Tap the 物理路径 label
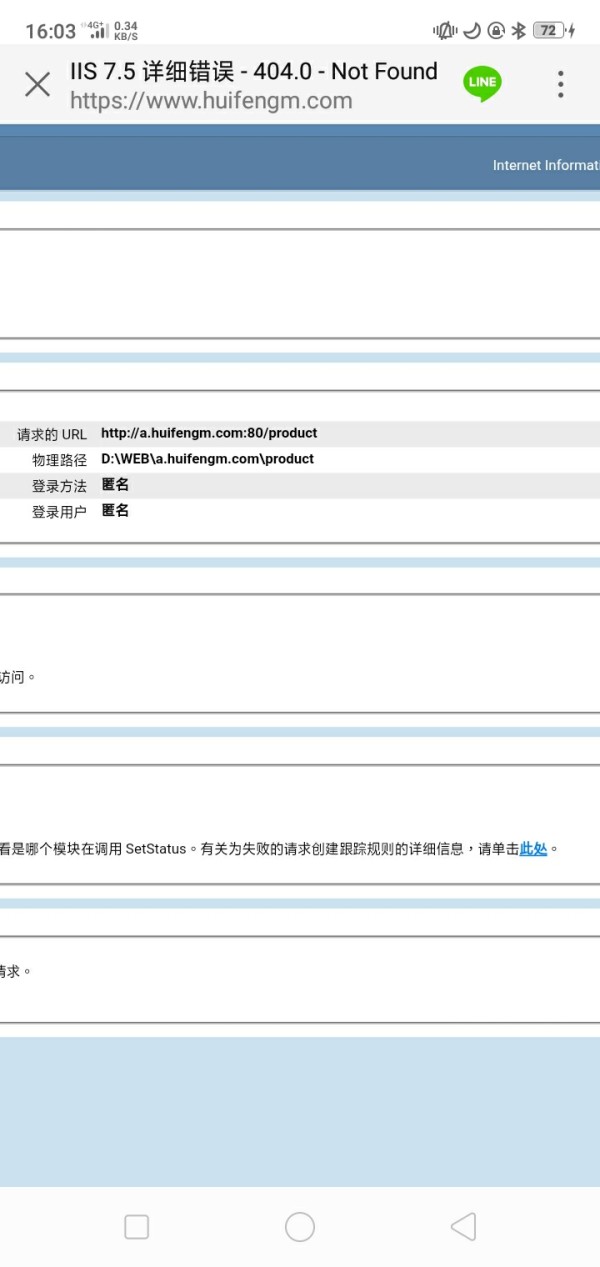The image size is (600, 1267). pyautogui.click(x=59, y=460)
